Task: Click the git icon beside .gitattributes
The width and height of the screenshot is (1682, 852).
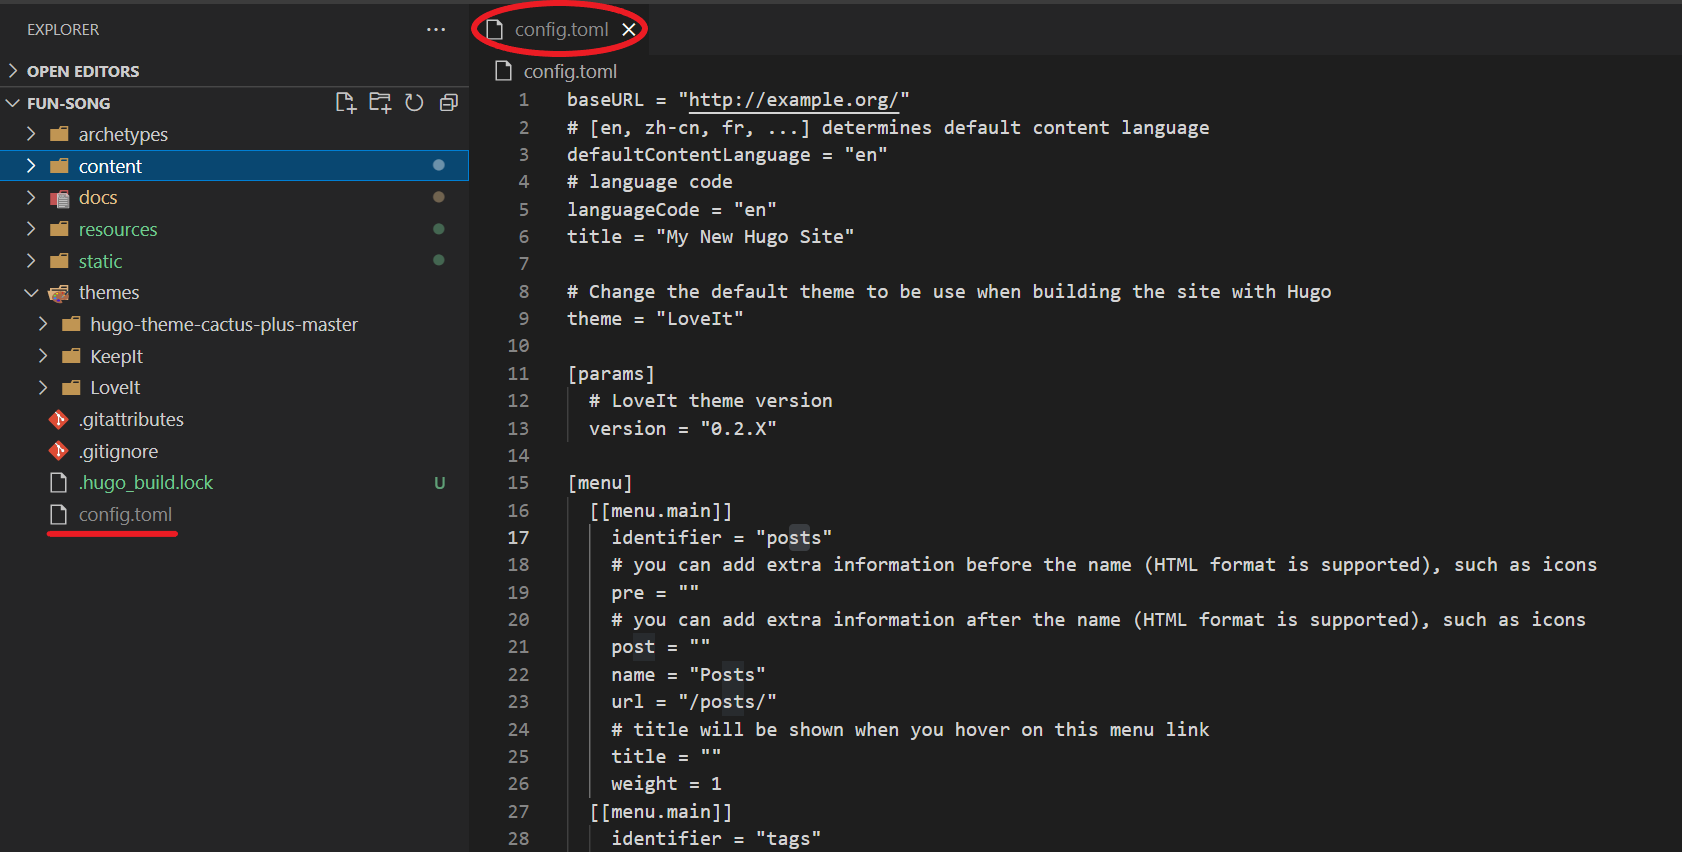Action: point(59,420)
